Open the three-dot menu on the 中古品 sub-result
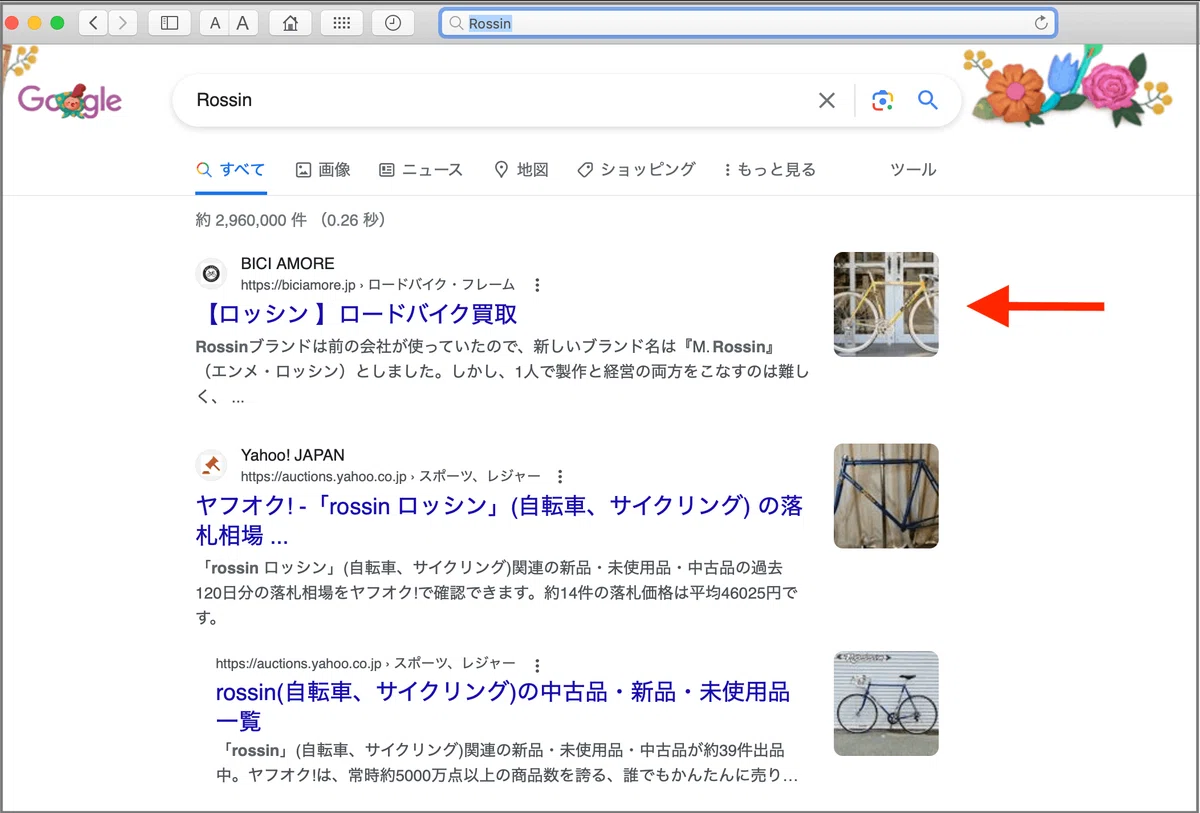The width and height of the screenshot is (1200, 813). pyautogui.click(x=537, y=665)
